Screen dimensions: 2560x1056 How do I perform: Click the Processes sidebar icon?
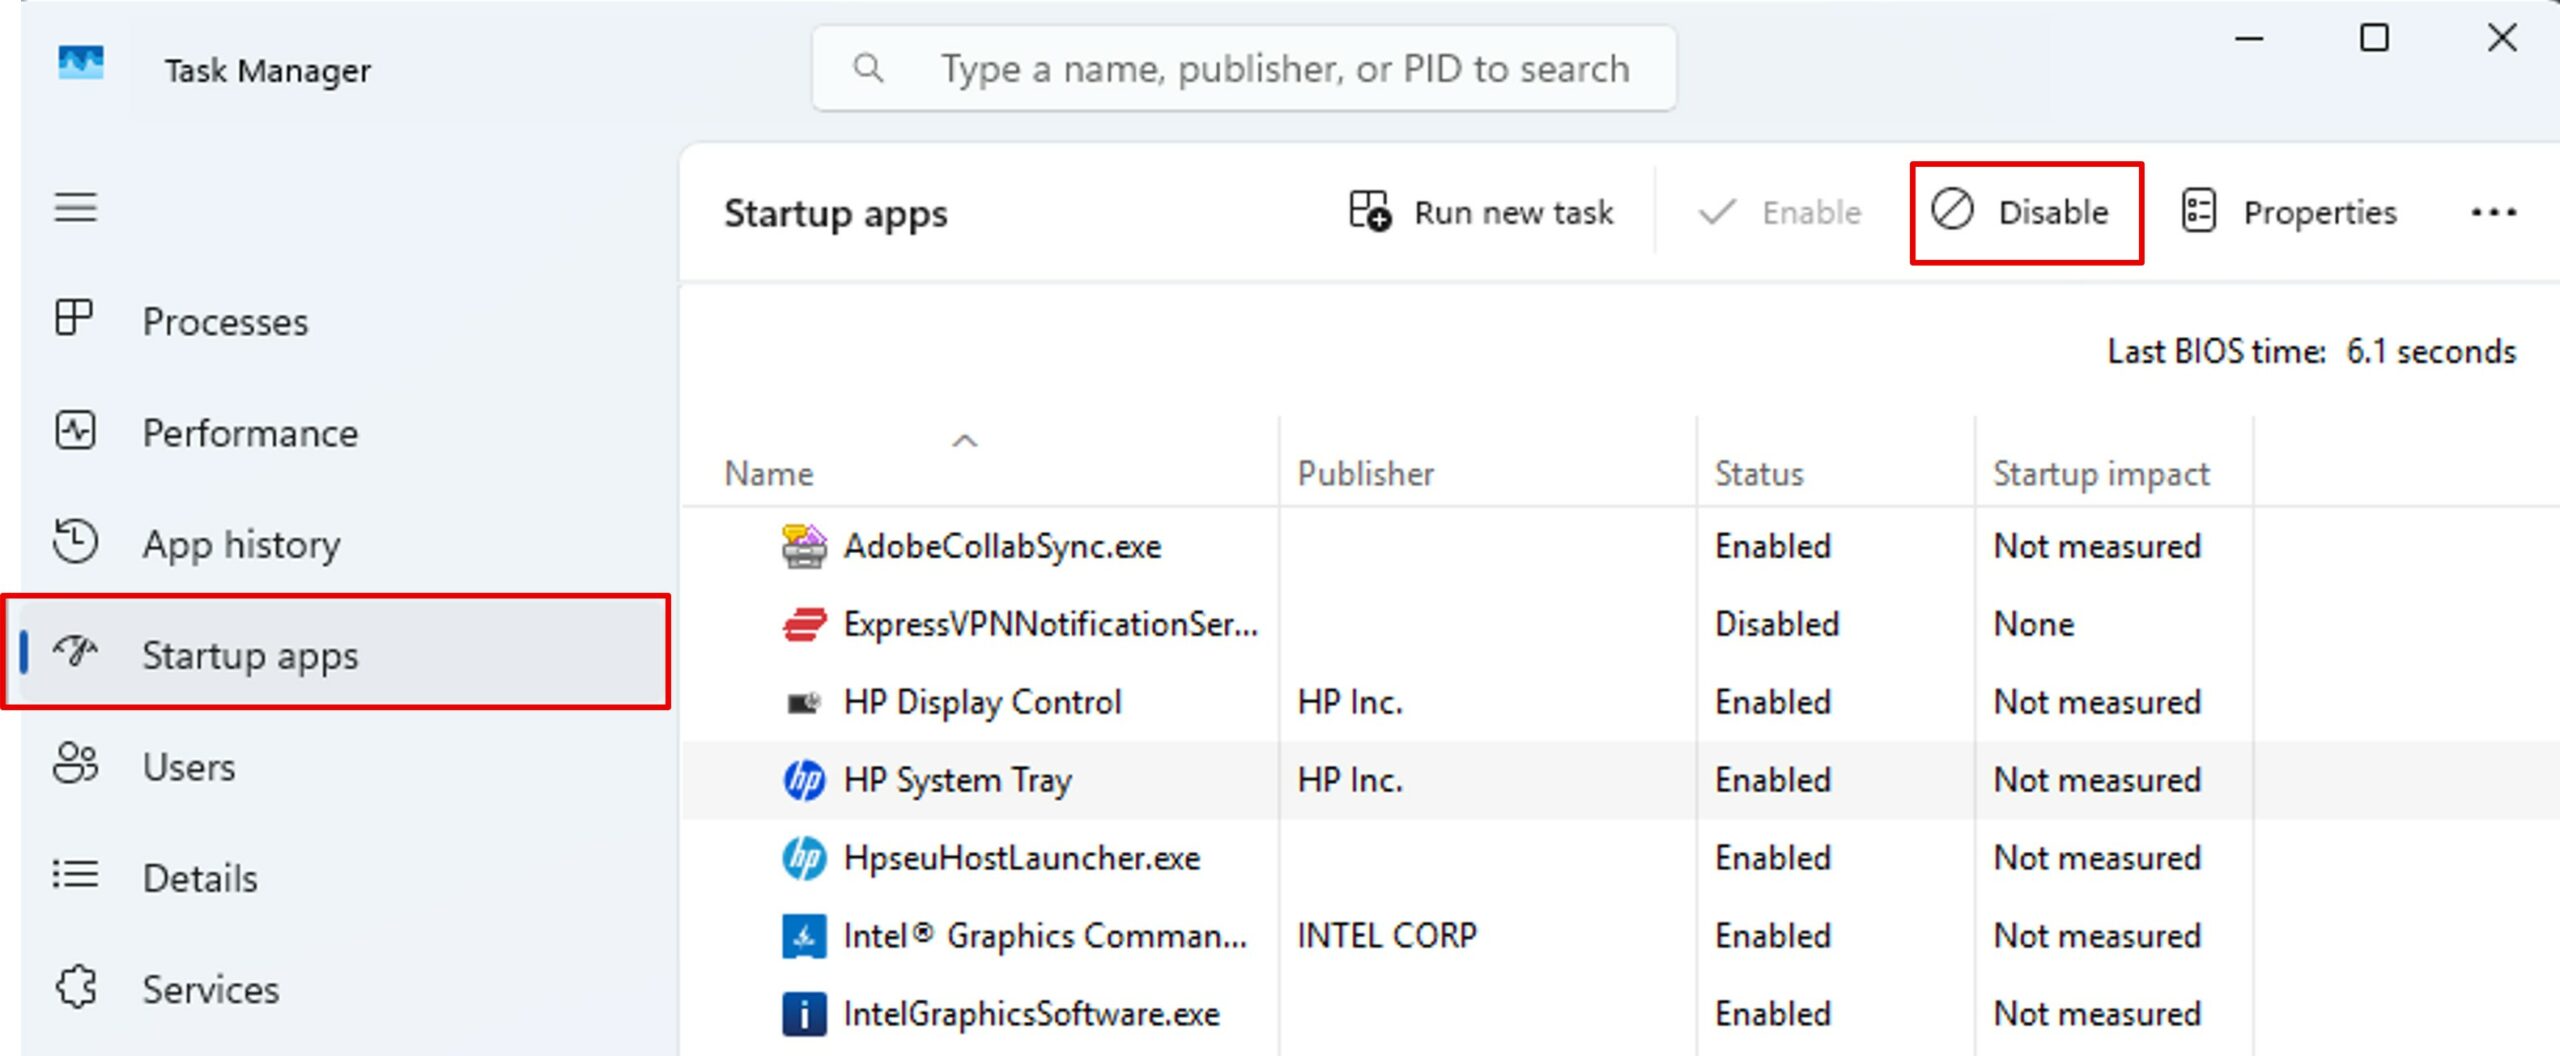click(74, 319)
